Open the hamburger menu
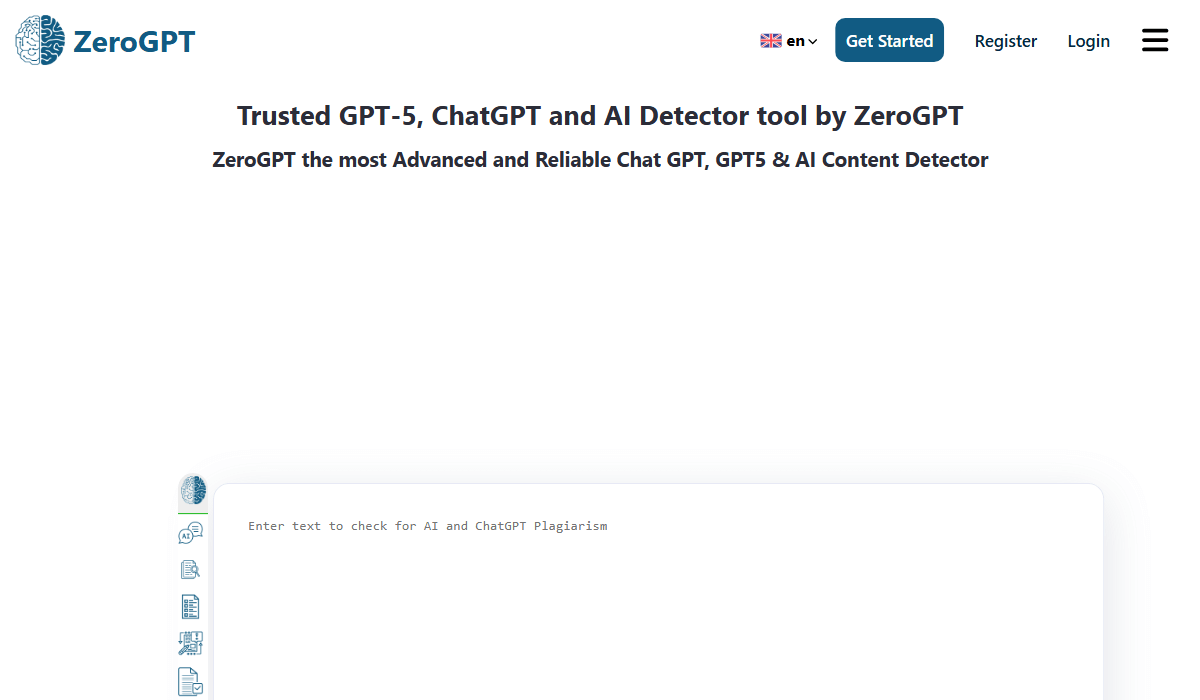1200x700 pixels. pos(1155,40)
